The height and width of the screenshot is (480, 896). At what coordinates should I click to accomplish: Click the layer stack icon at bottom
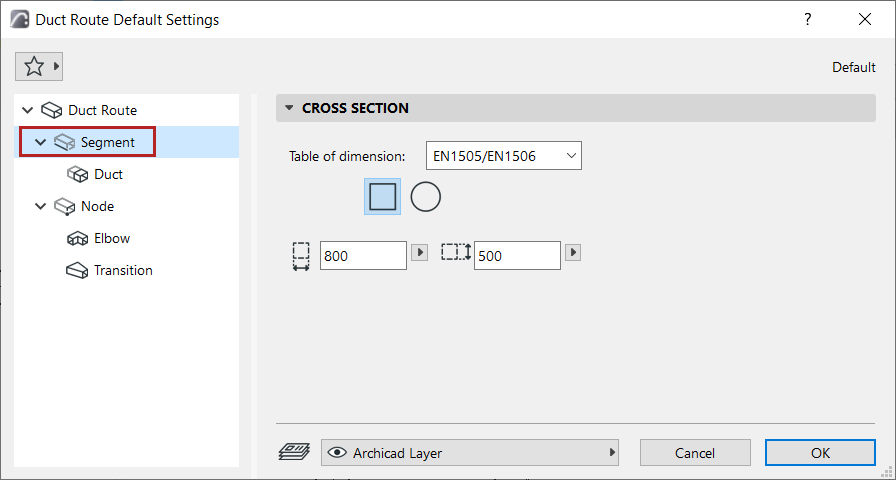(x=292, y=453)
